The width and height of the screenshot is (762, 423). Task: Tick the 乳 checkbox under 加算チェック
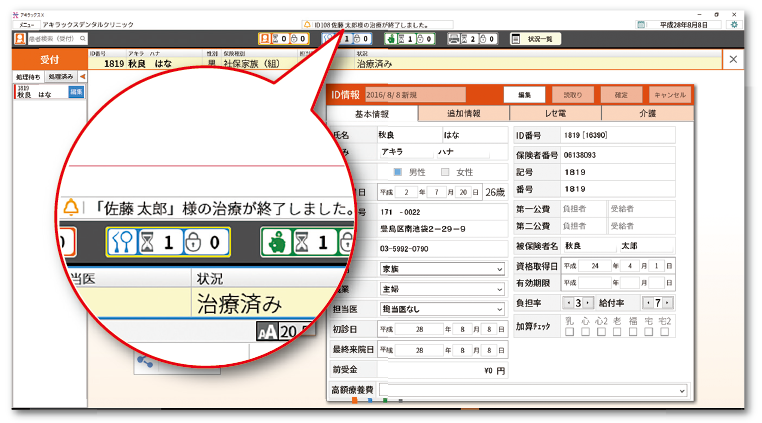(x=568, y=333)
